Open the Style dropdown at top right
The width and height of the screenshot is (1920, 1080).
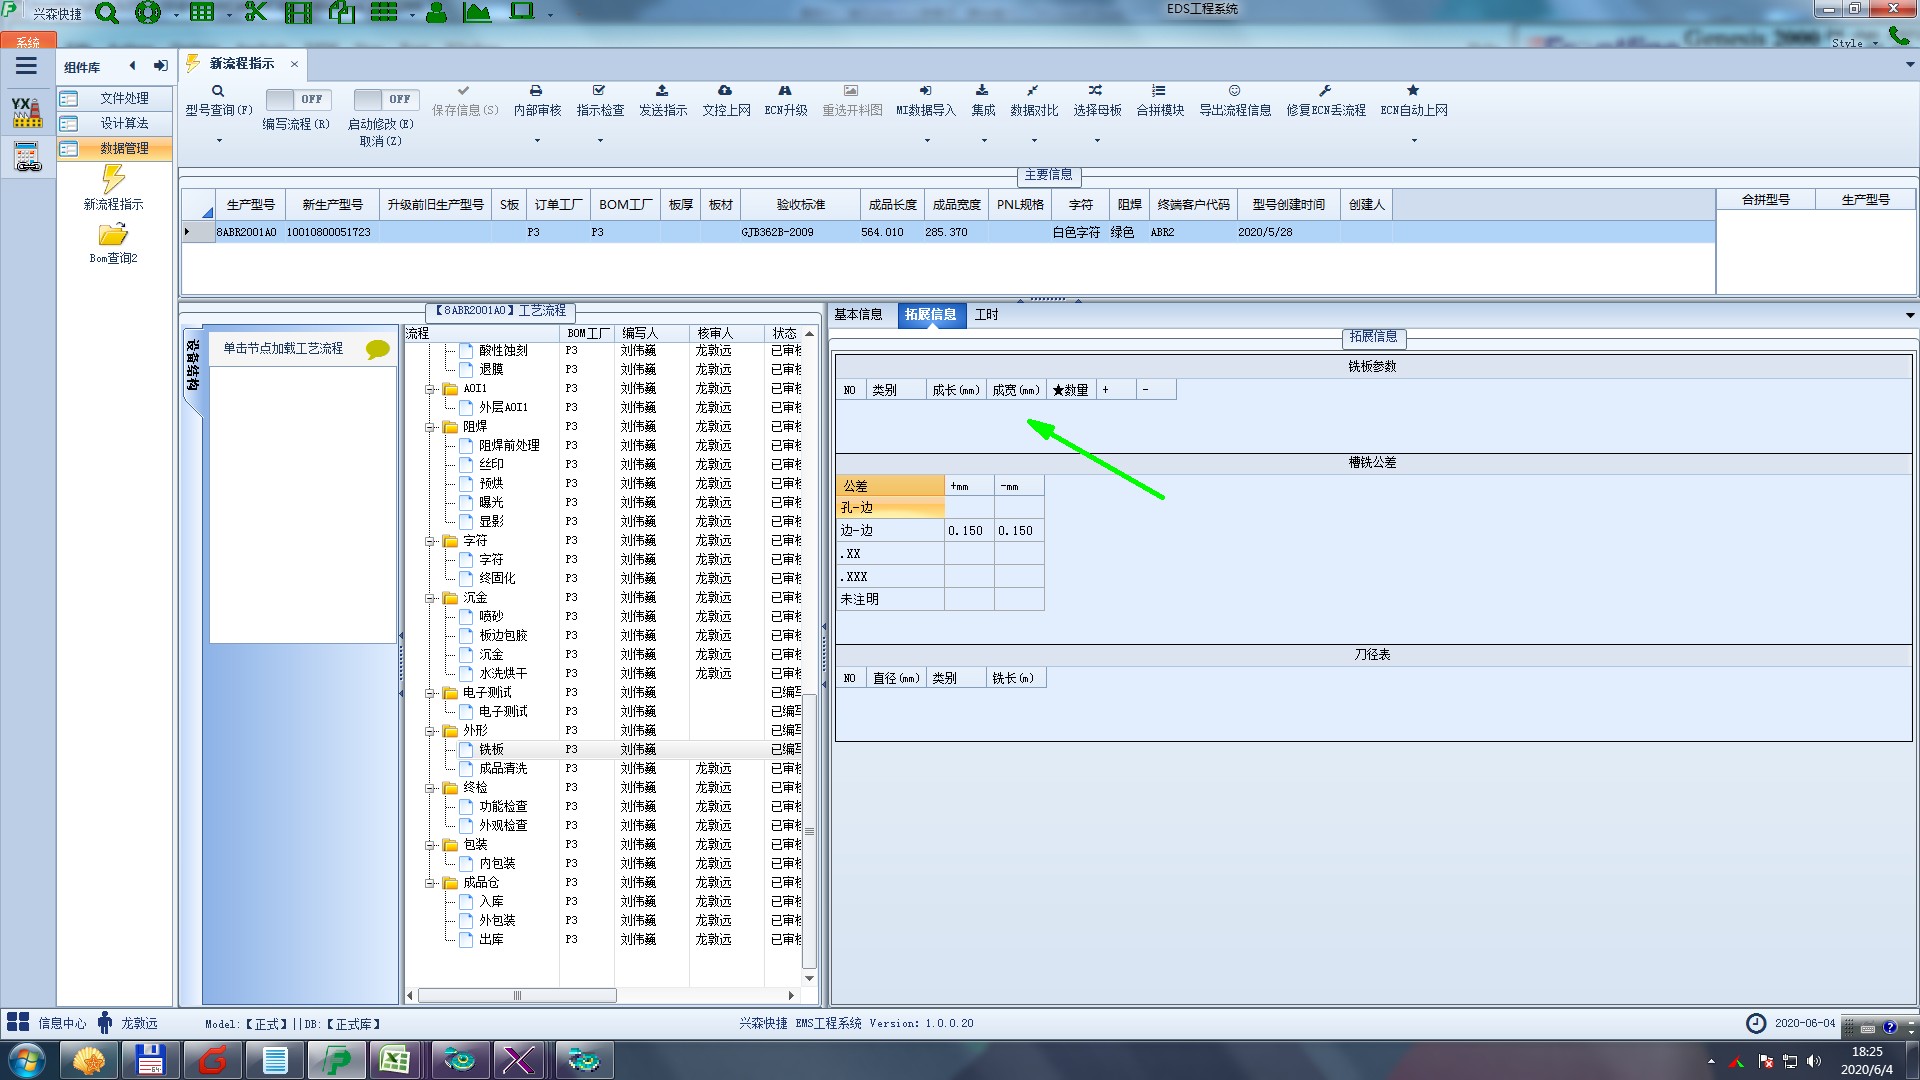(x=1855, y=43)
